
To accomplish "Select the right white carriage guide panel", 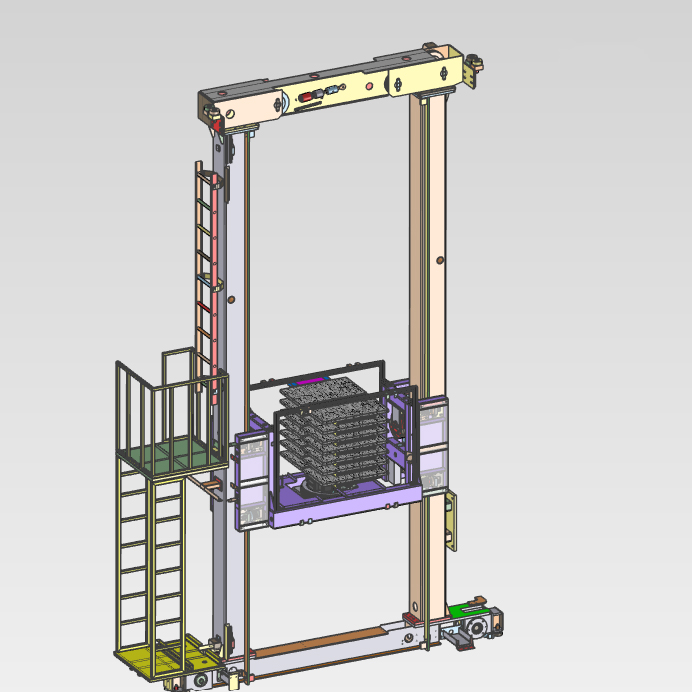I will [435, 445].
